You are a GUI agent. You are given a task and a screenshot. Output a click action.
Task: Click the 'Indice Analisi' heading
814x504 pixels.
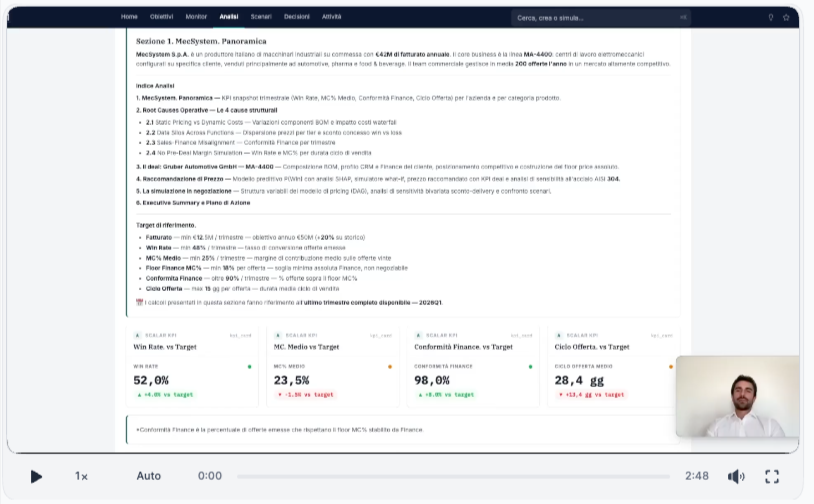pyautogui.click(x=155, y=86)
